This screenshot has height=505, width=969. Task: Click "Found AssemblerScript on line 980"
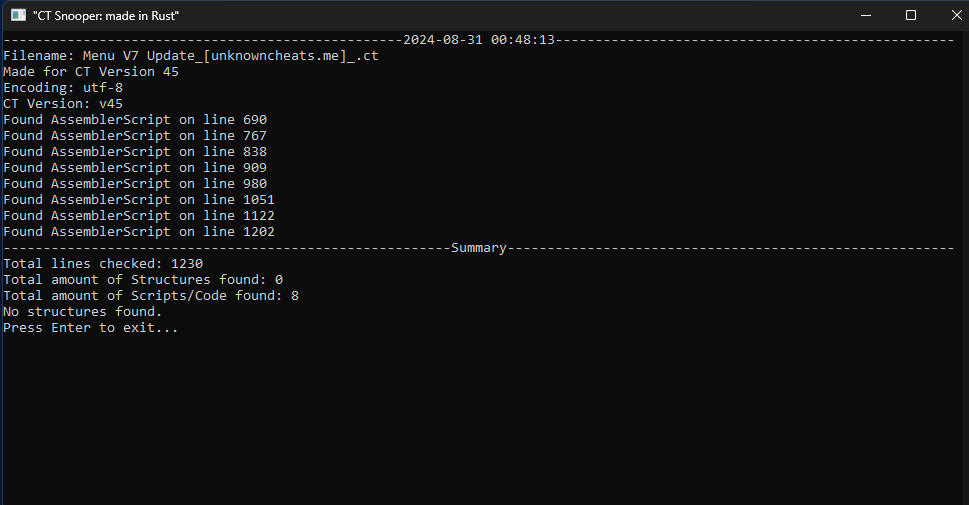pyautogui.click(x=135, y=184)
